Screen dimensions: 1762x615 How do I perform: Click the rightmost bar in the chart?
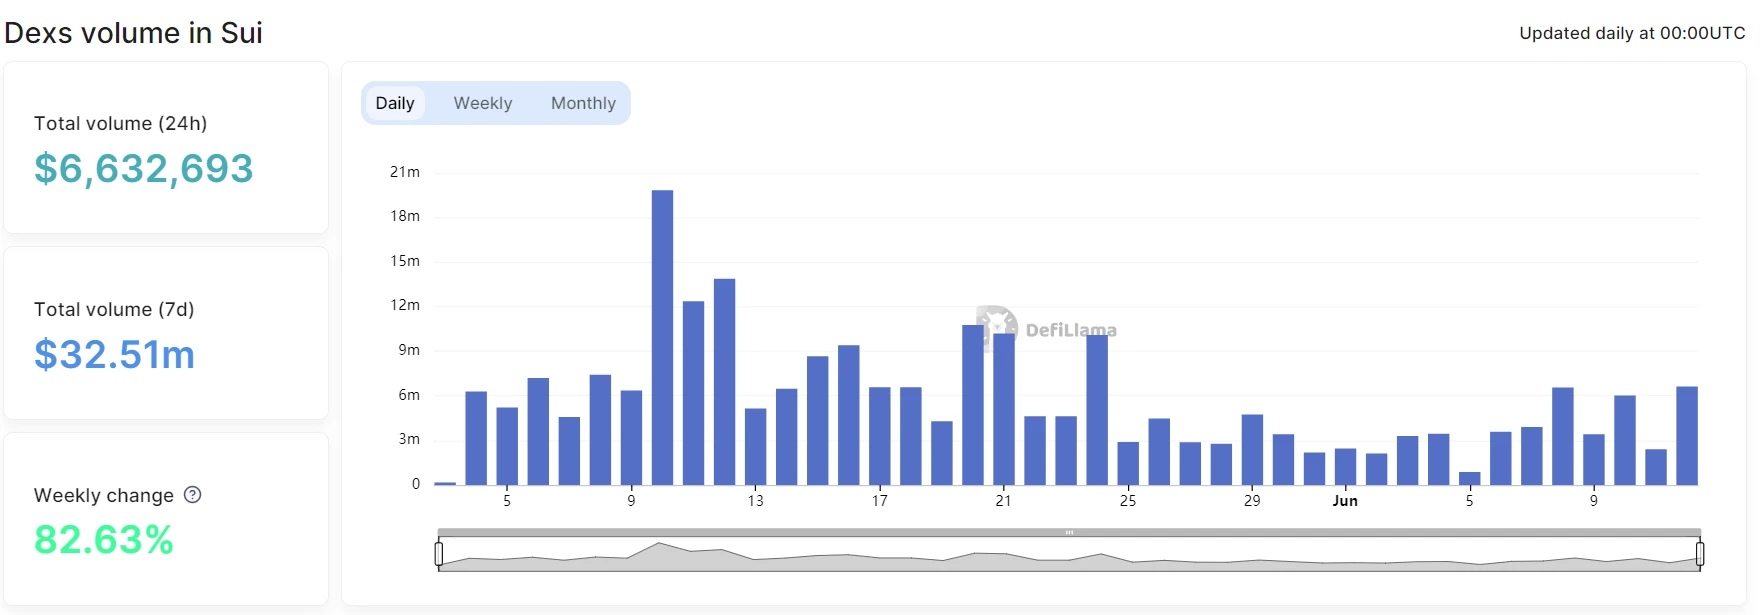[1686, 436]
